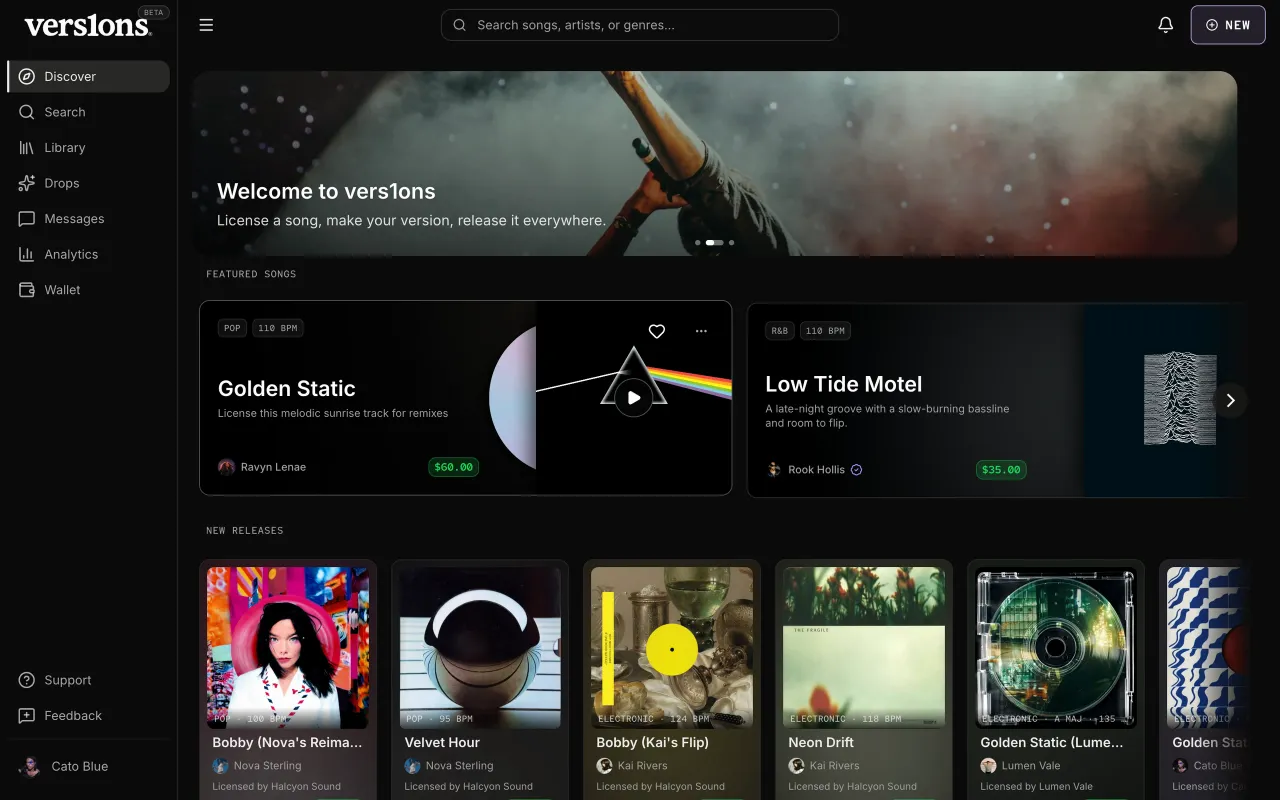
Task: Open the Low Tide Motel title
Action: tap(844, 384)
